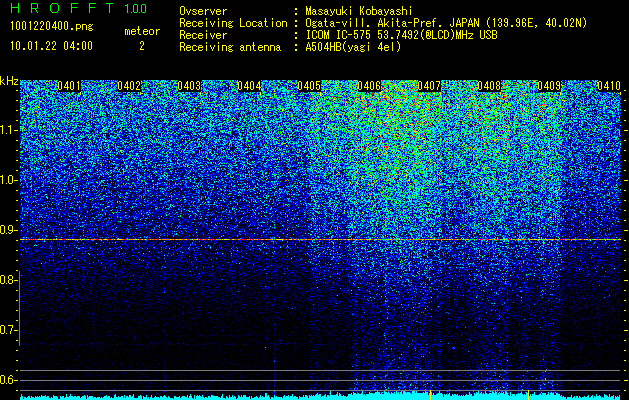Select the file name 1001220400.png
629x400 pixels.
coord(52,26)
